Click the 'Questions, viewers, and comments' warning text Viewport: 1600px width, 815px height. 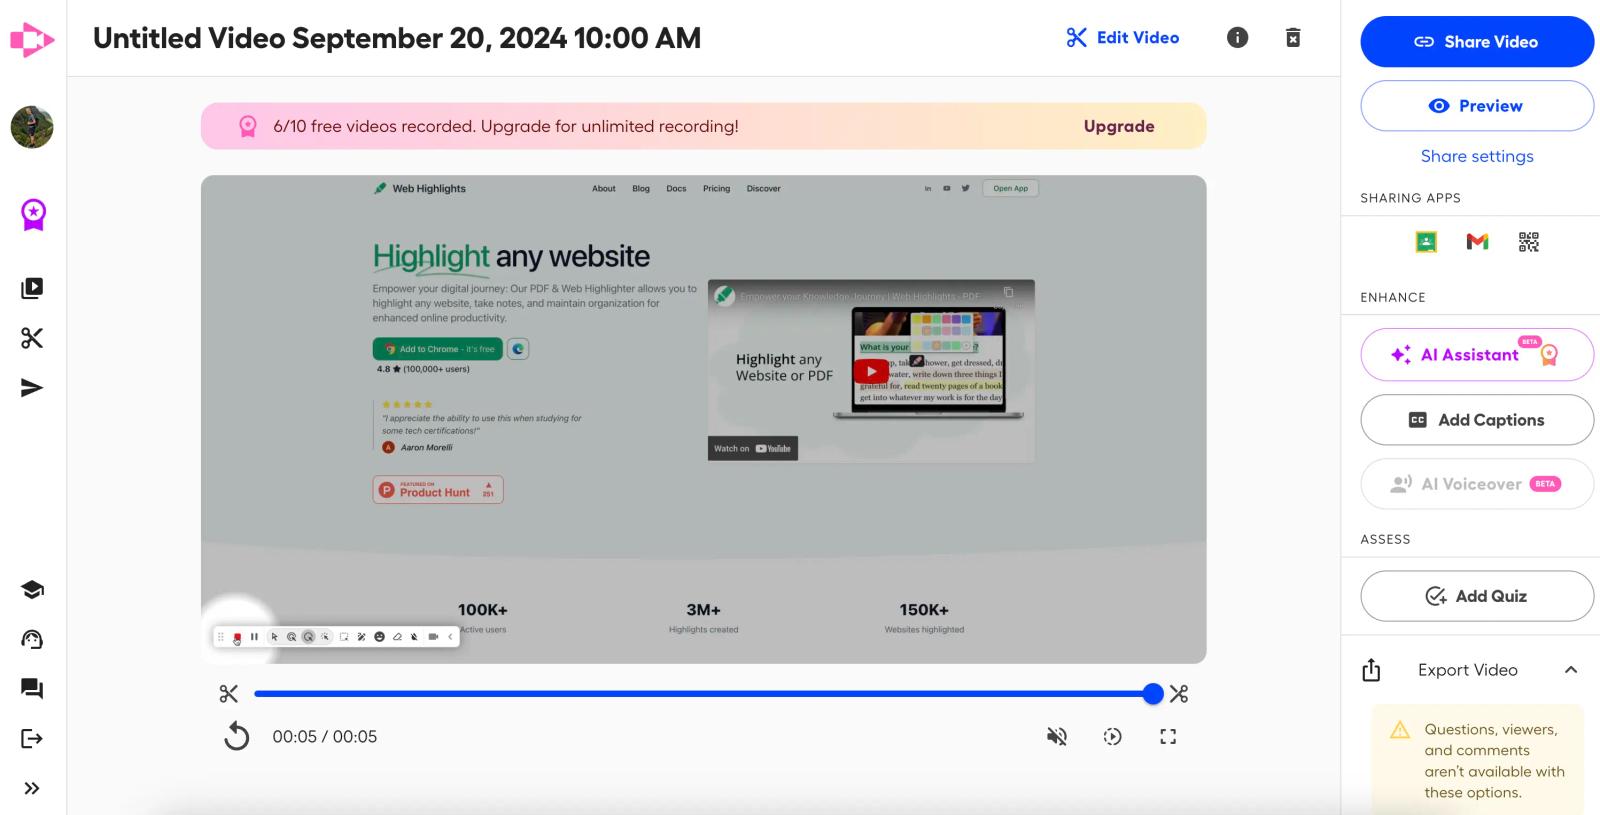click(x=1494, y=761)
